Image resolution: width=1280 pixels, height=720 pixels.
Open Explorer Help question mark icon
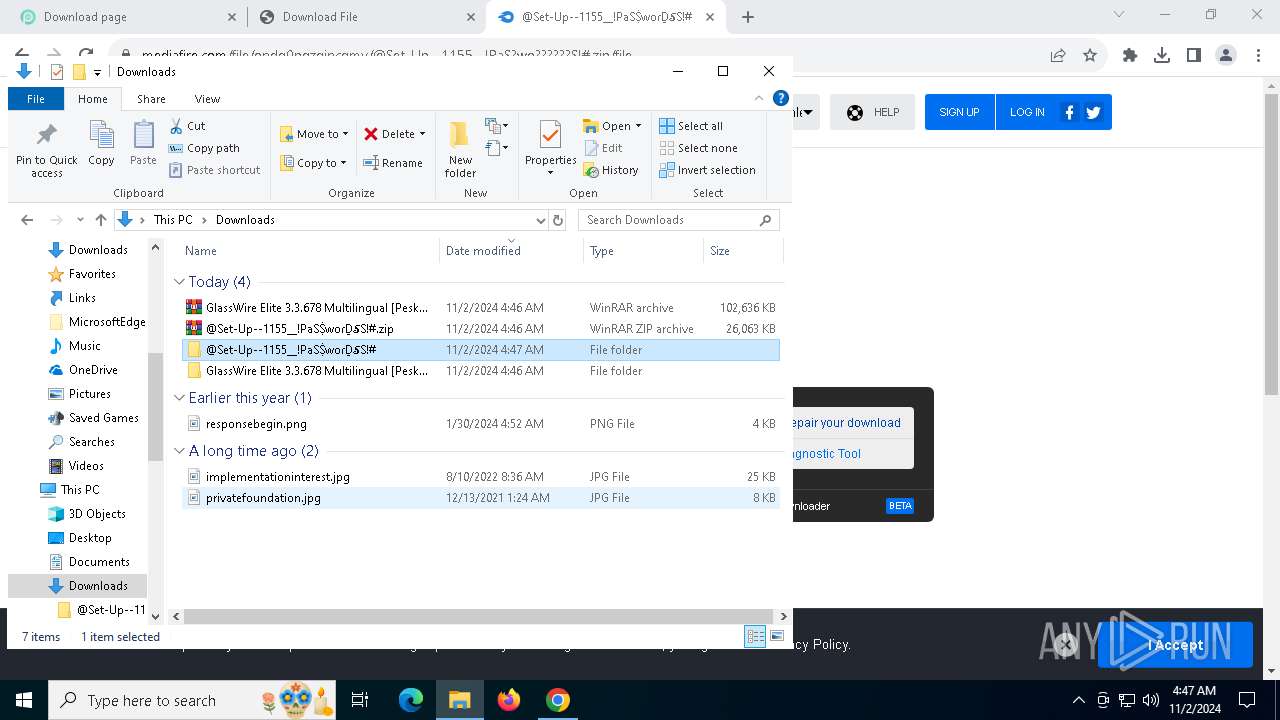[781, 98]
